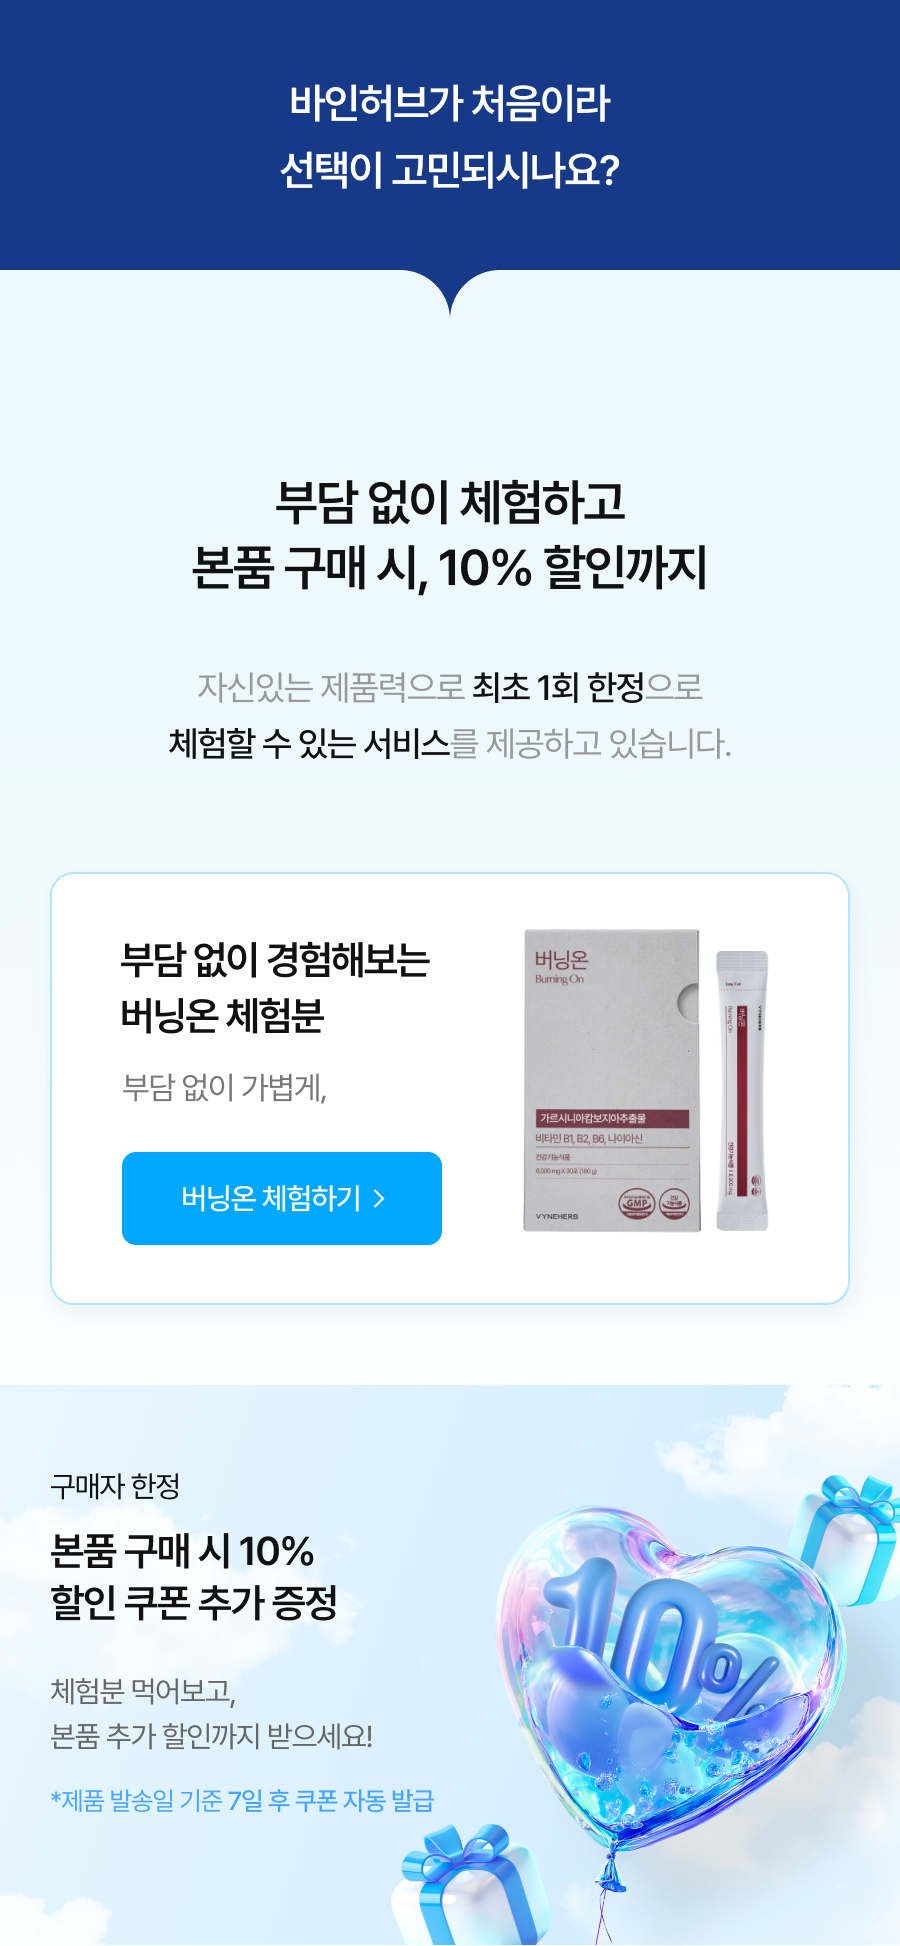Click the gift box icon at bottom left
This screenshot has height=1946, width=900.
470,1885
